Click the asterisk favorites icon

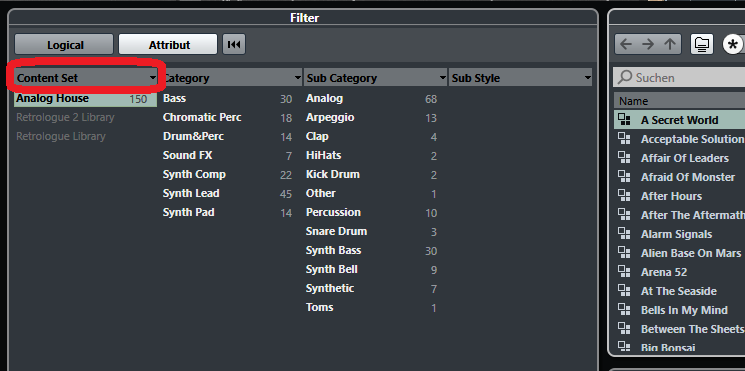pyautogui.click(x=733, y=45)
